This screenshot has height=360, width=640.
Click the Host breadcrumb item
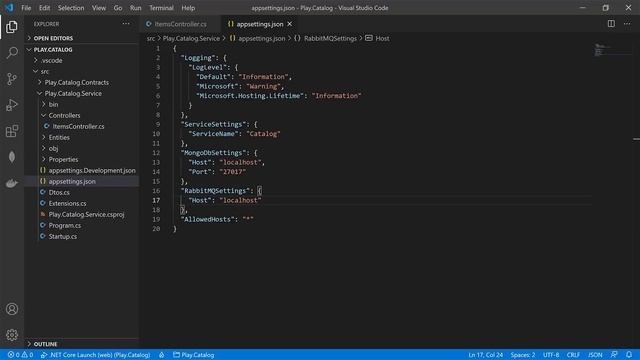378,38
